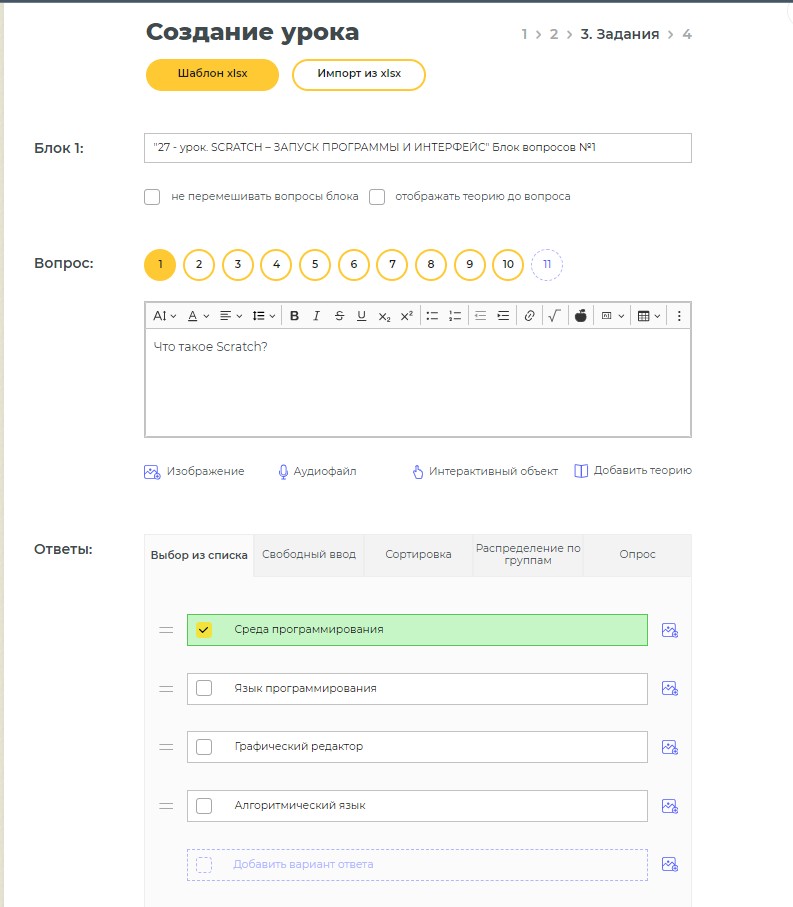
Task: Click the superscript formatting icon
Action: pos(406,316)
